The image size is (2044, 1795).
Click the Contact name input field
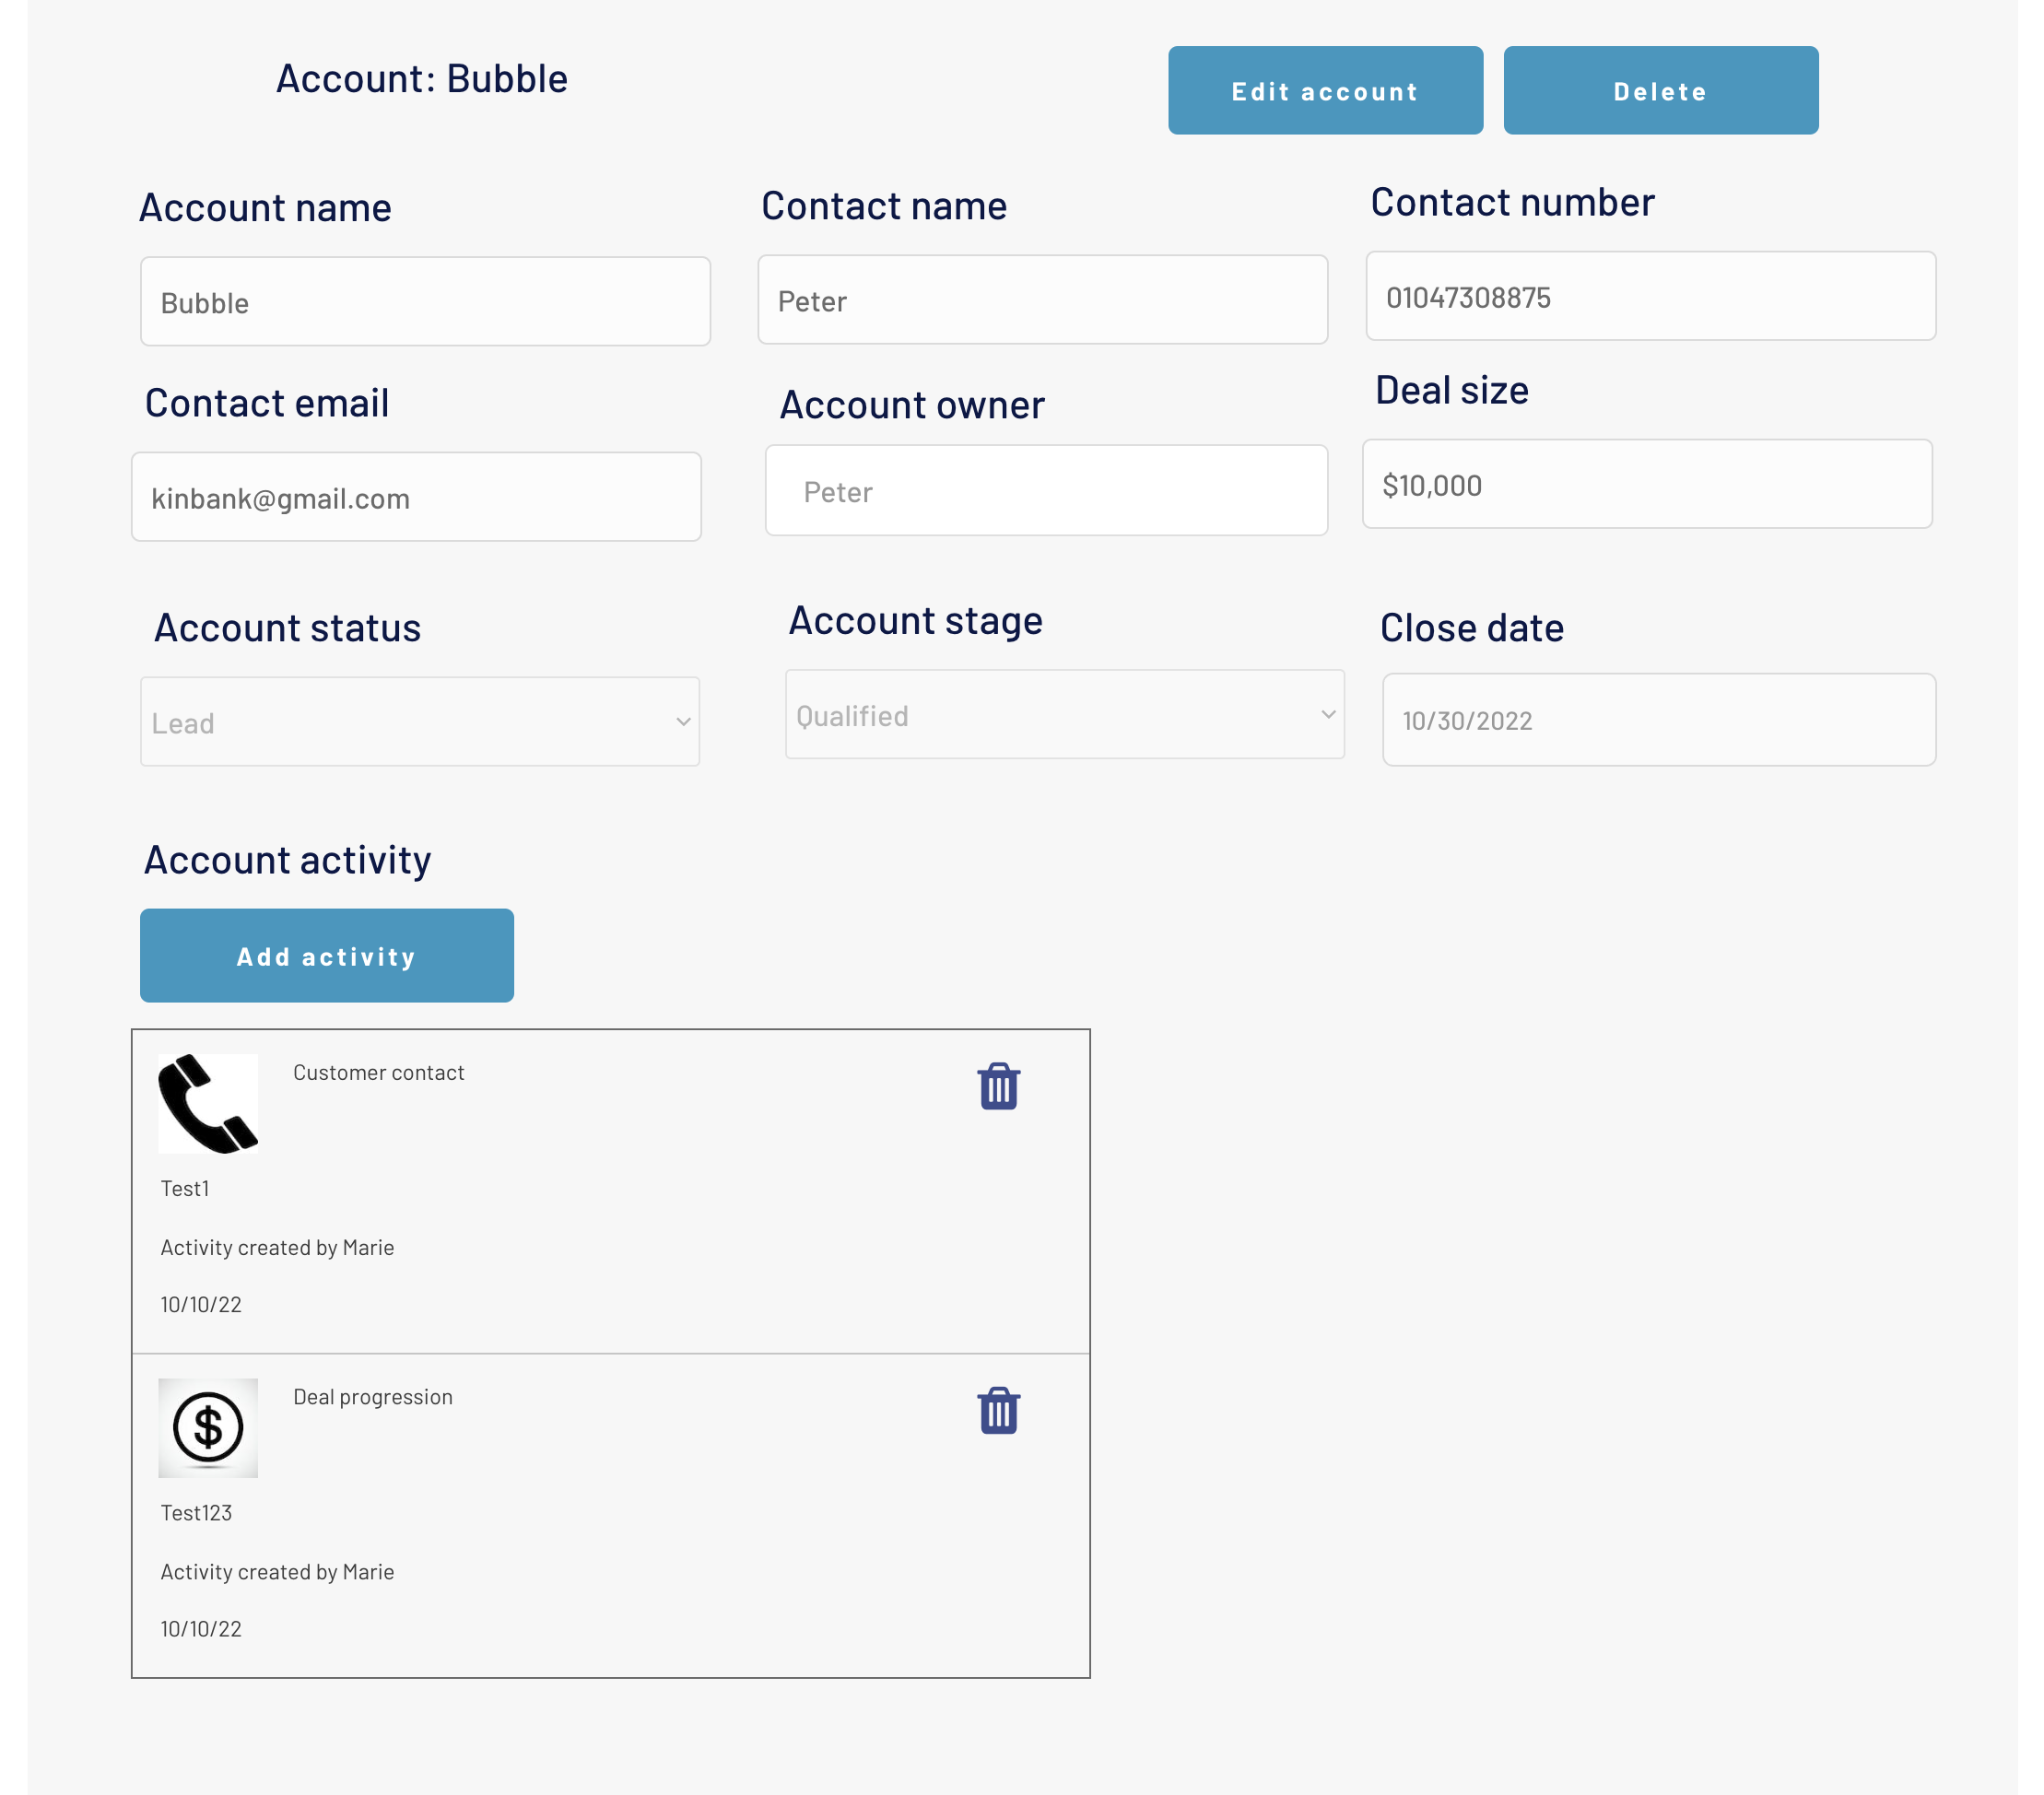coord(1042,300)
